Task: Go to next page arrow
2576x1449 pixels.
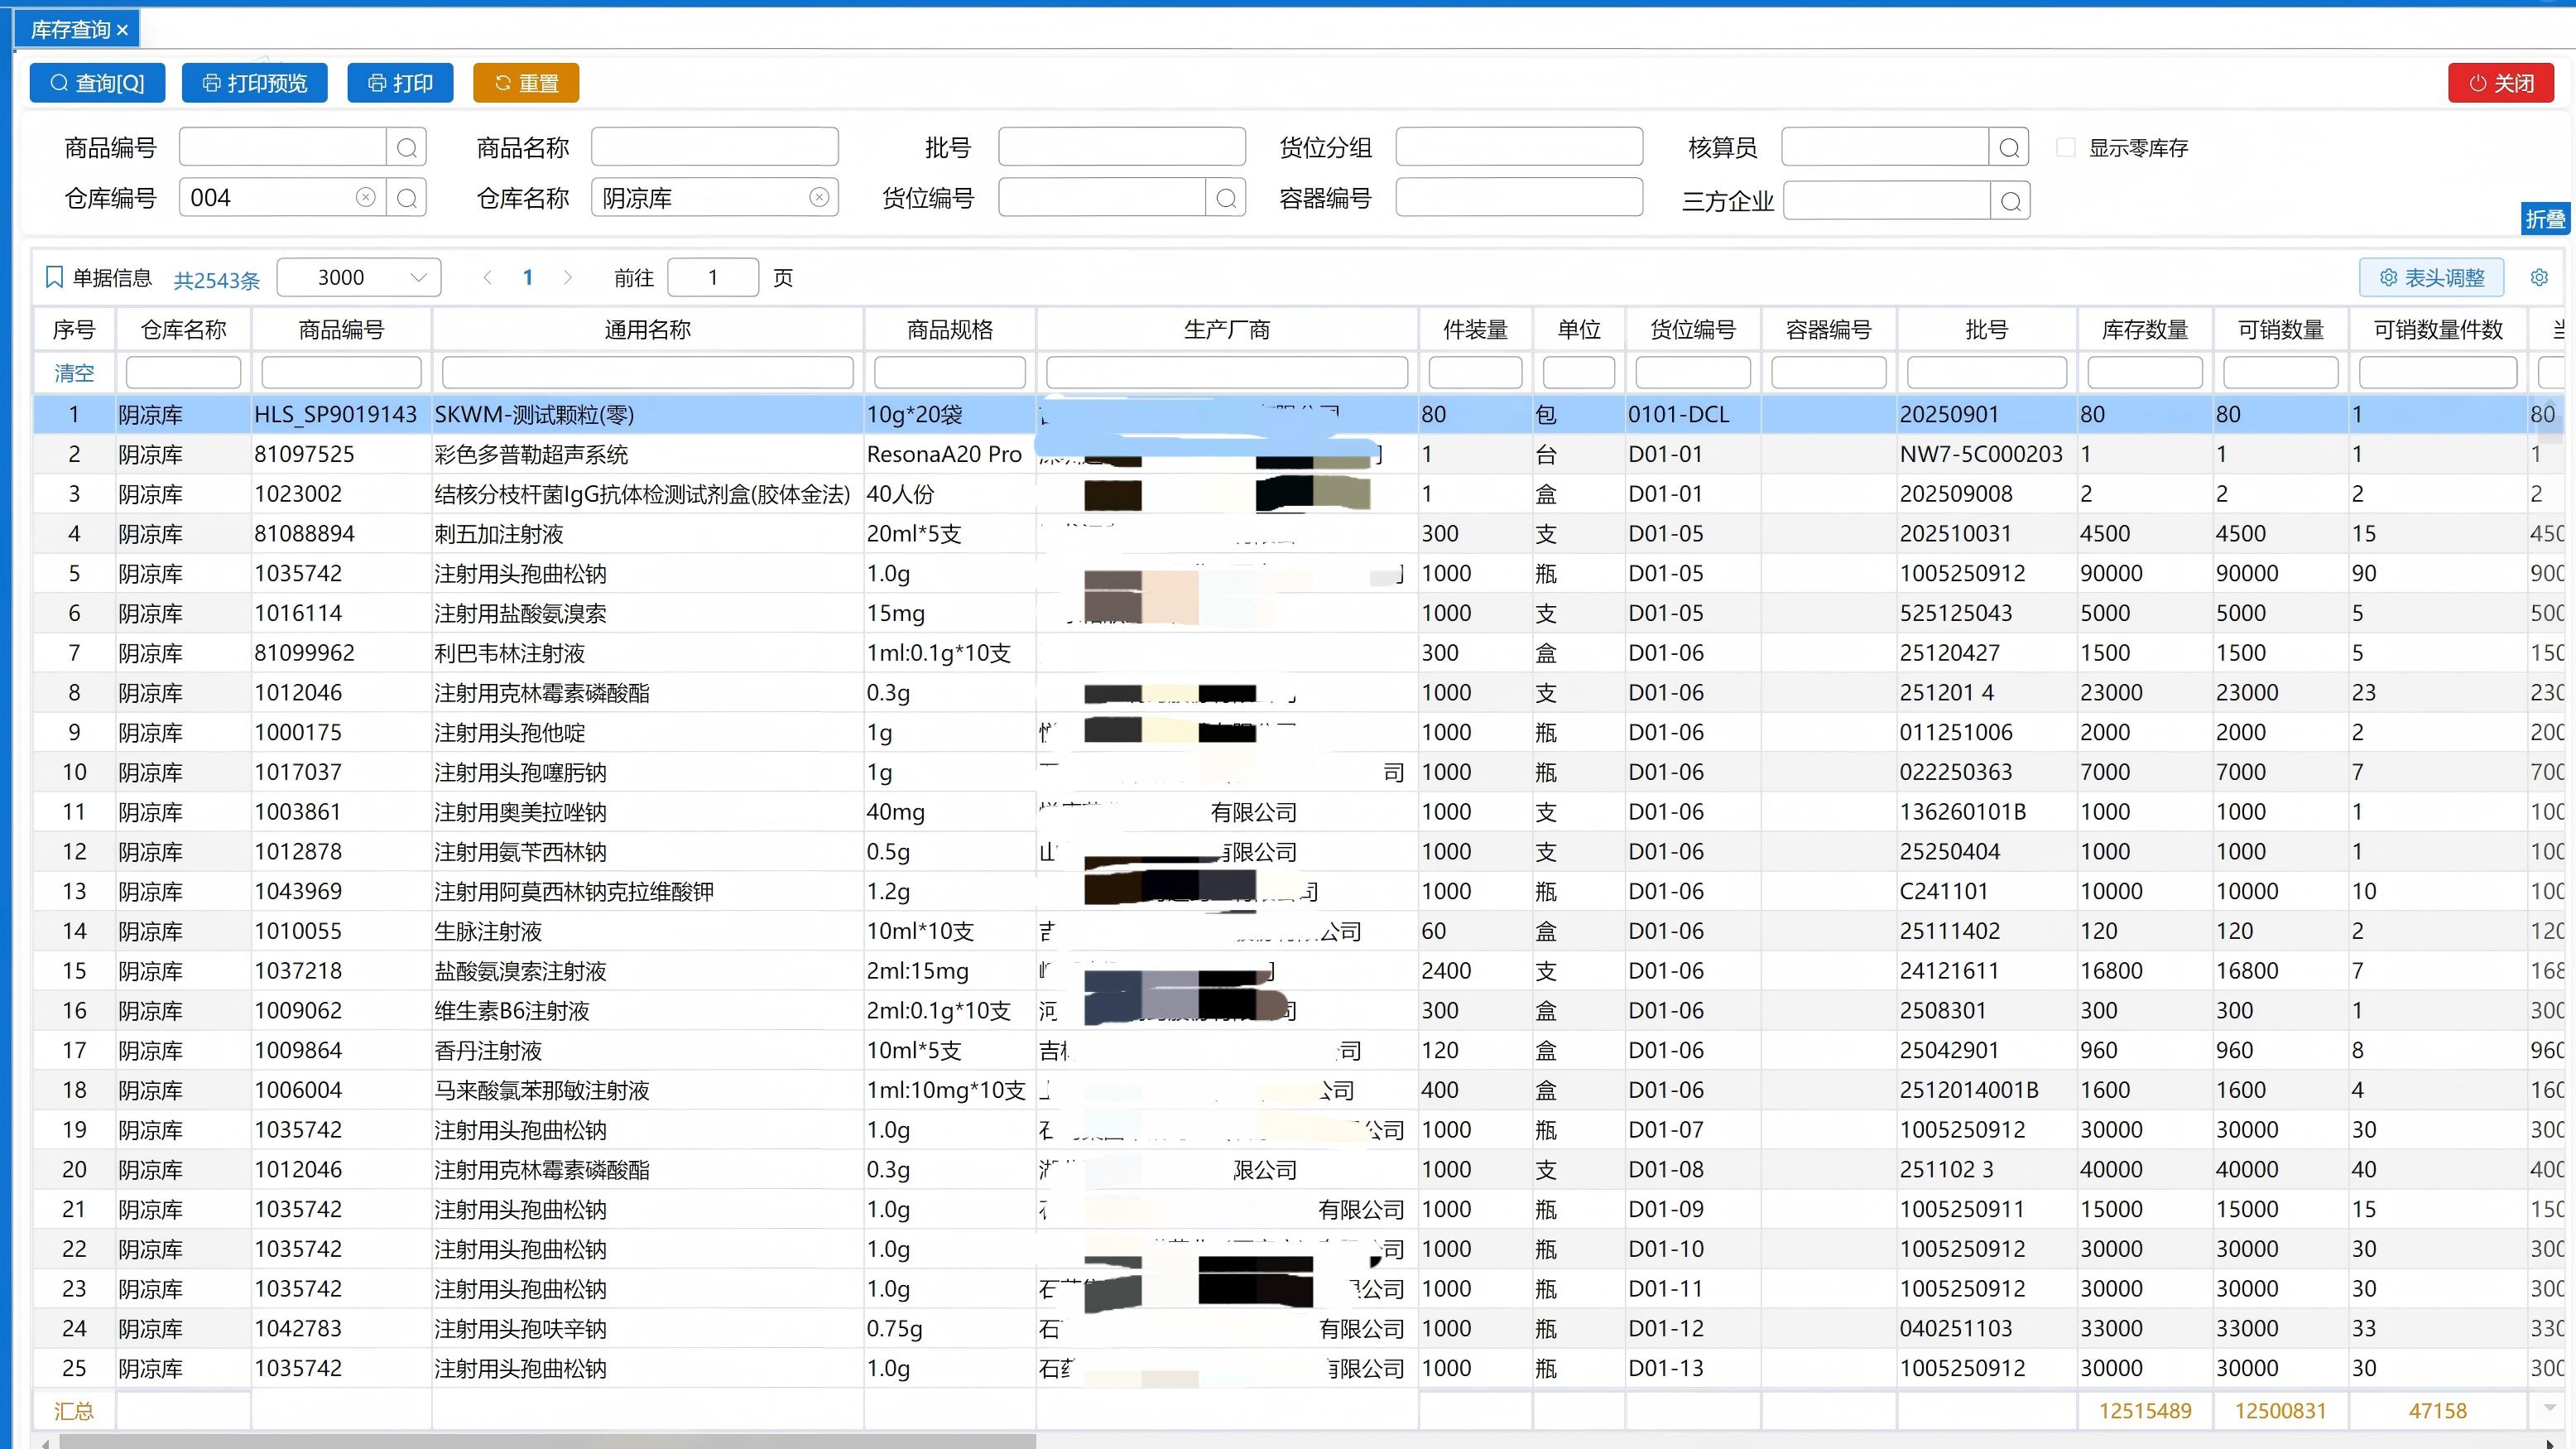Action: (x=568, y=277)
